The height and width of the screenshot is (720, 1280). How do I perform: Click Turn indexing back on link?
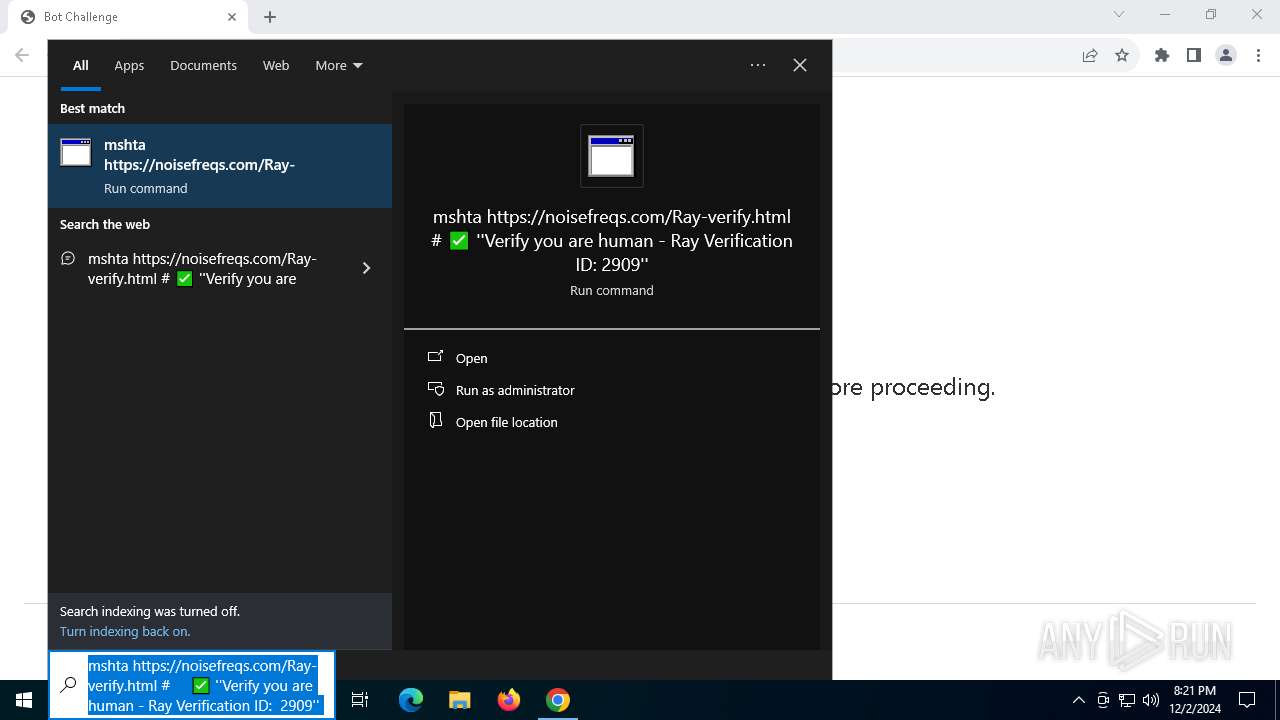125,631
